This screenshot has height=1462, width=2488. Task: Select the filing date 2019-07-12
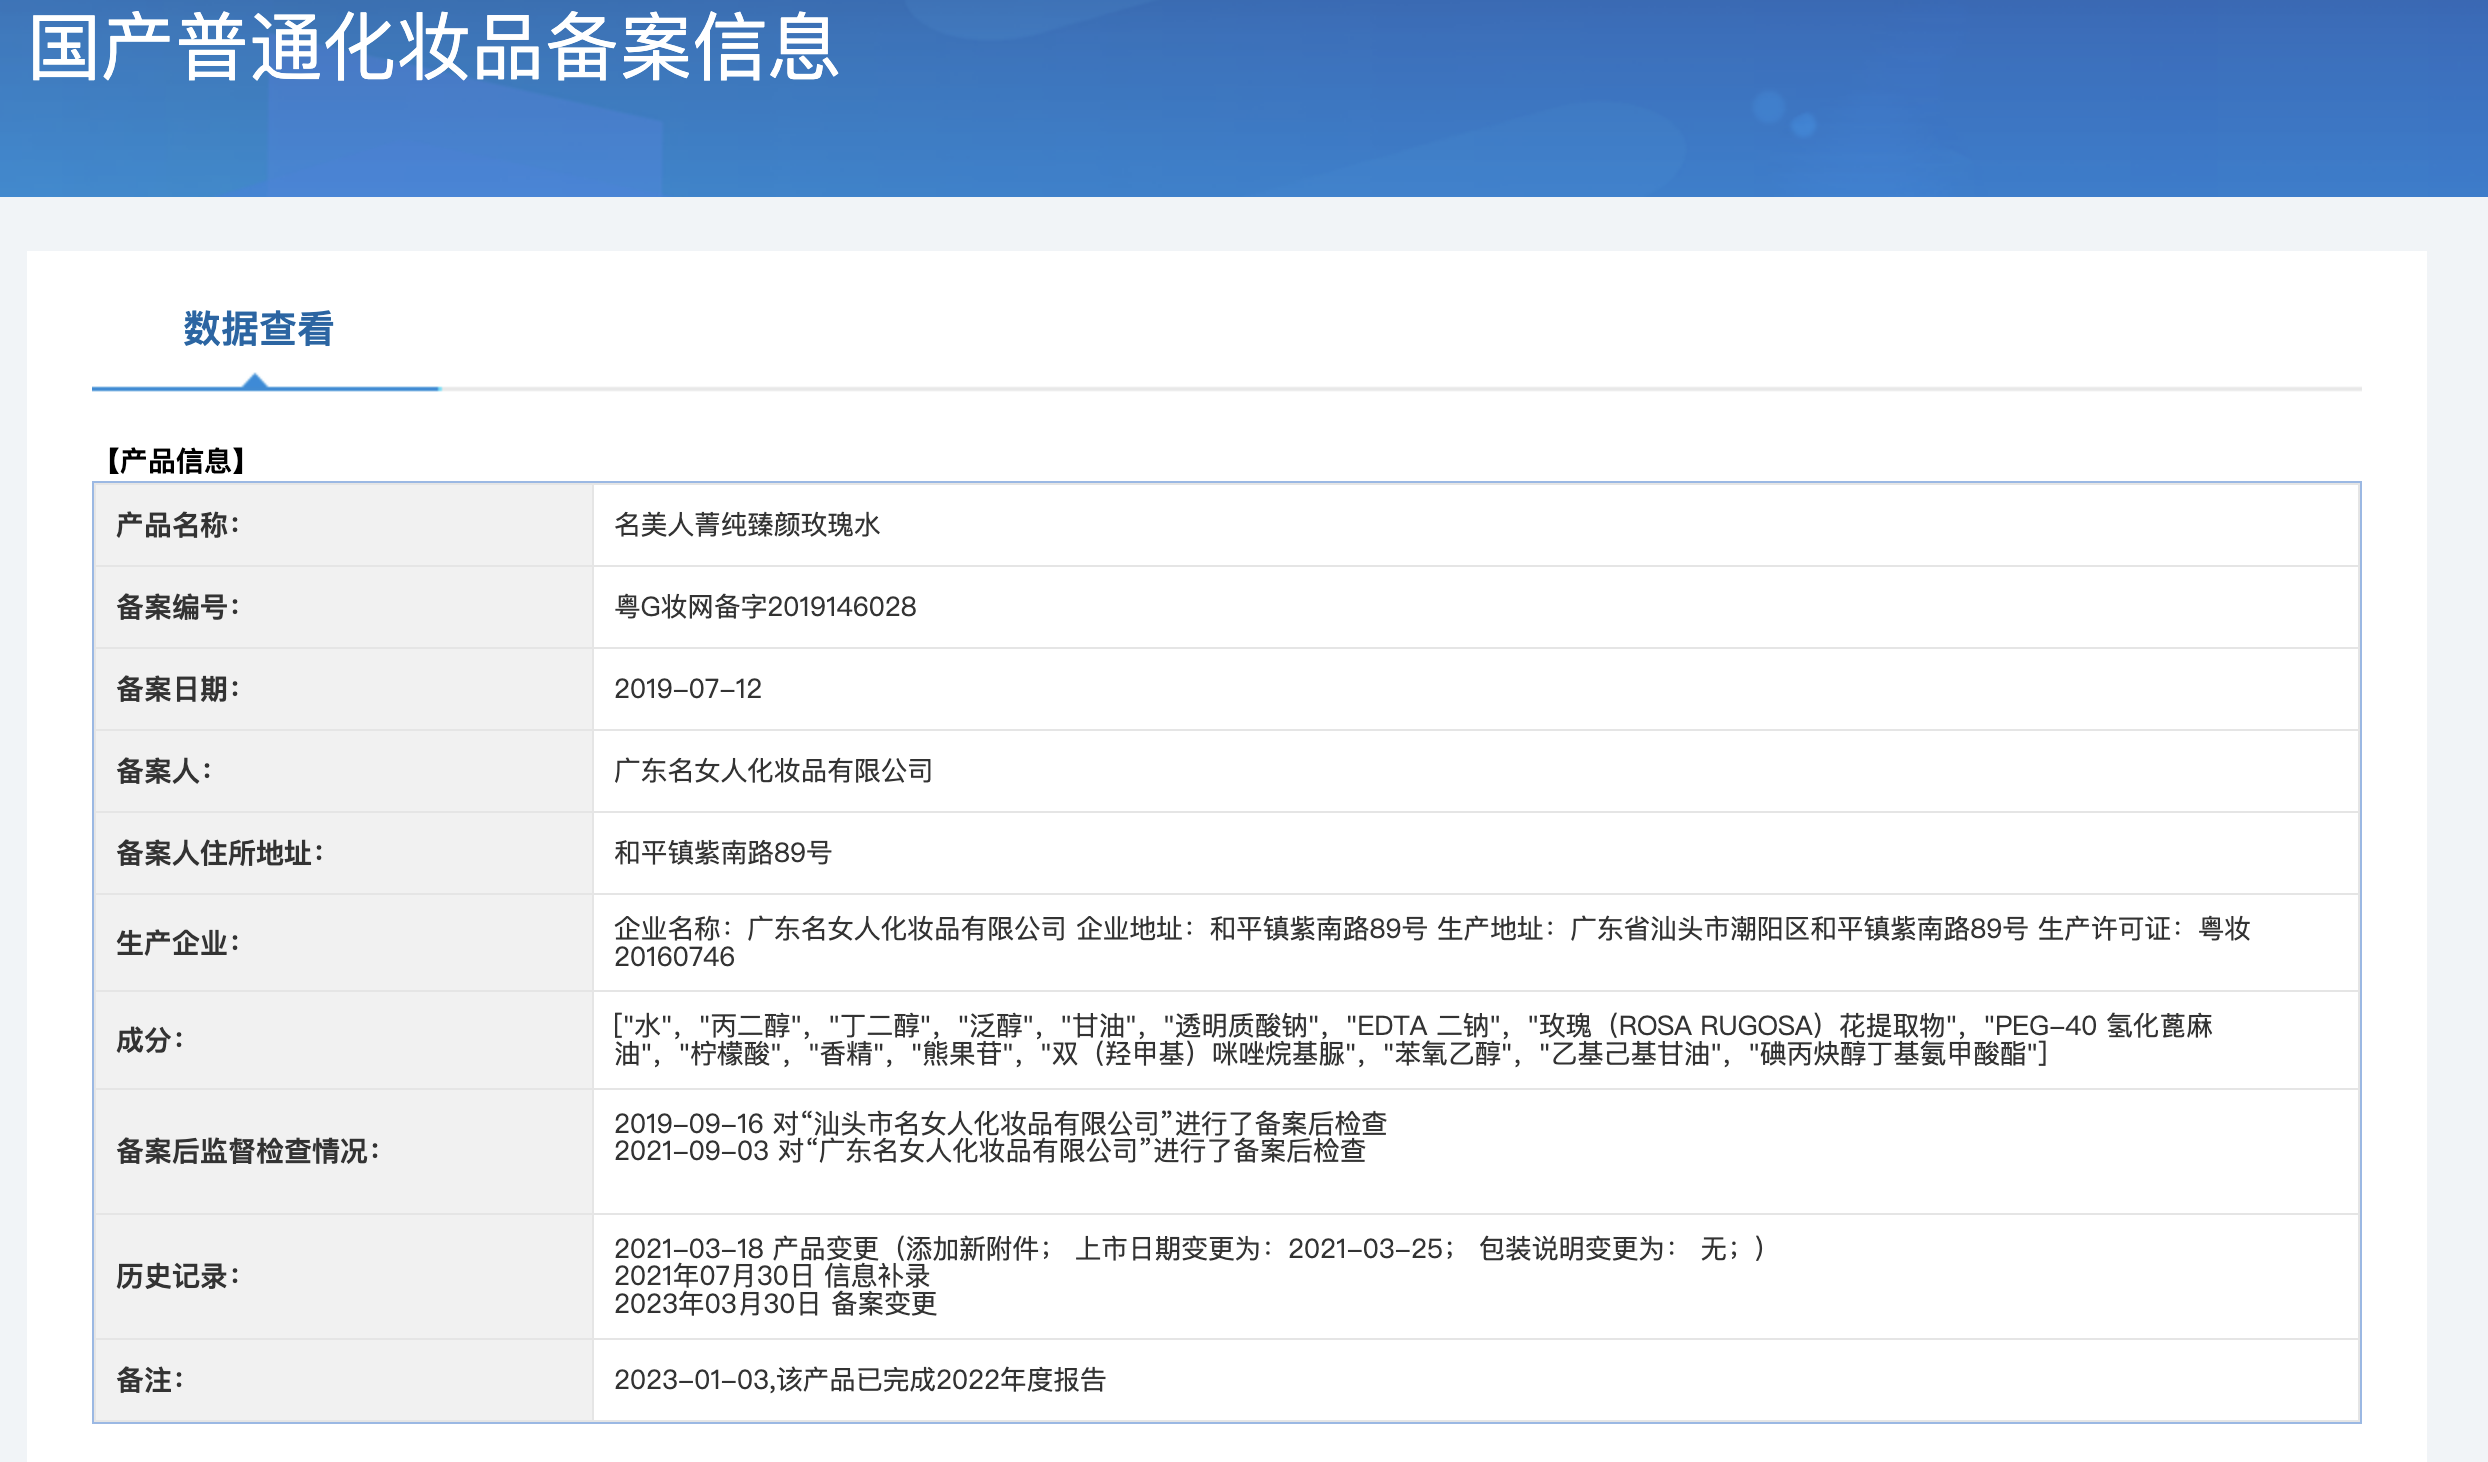(688, 689)
